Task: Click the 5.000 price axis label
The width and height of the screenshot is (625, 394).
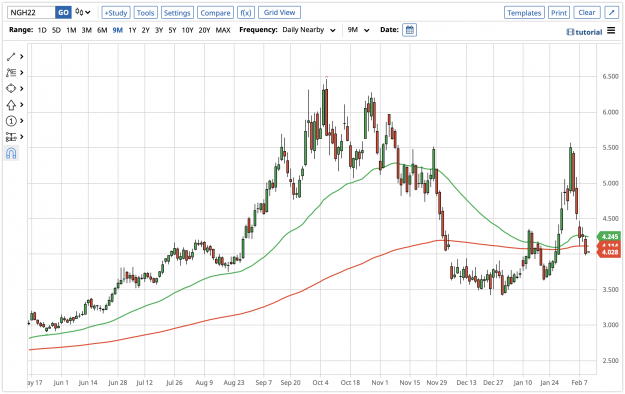Action: tap(610, 183)
